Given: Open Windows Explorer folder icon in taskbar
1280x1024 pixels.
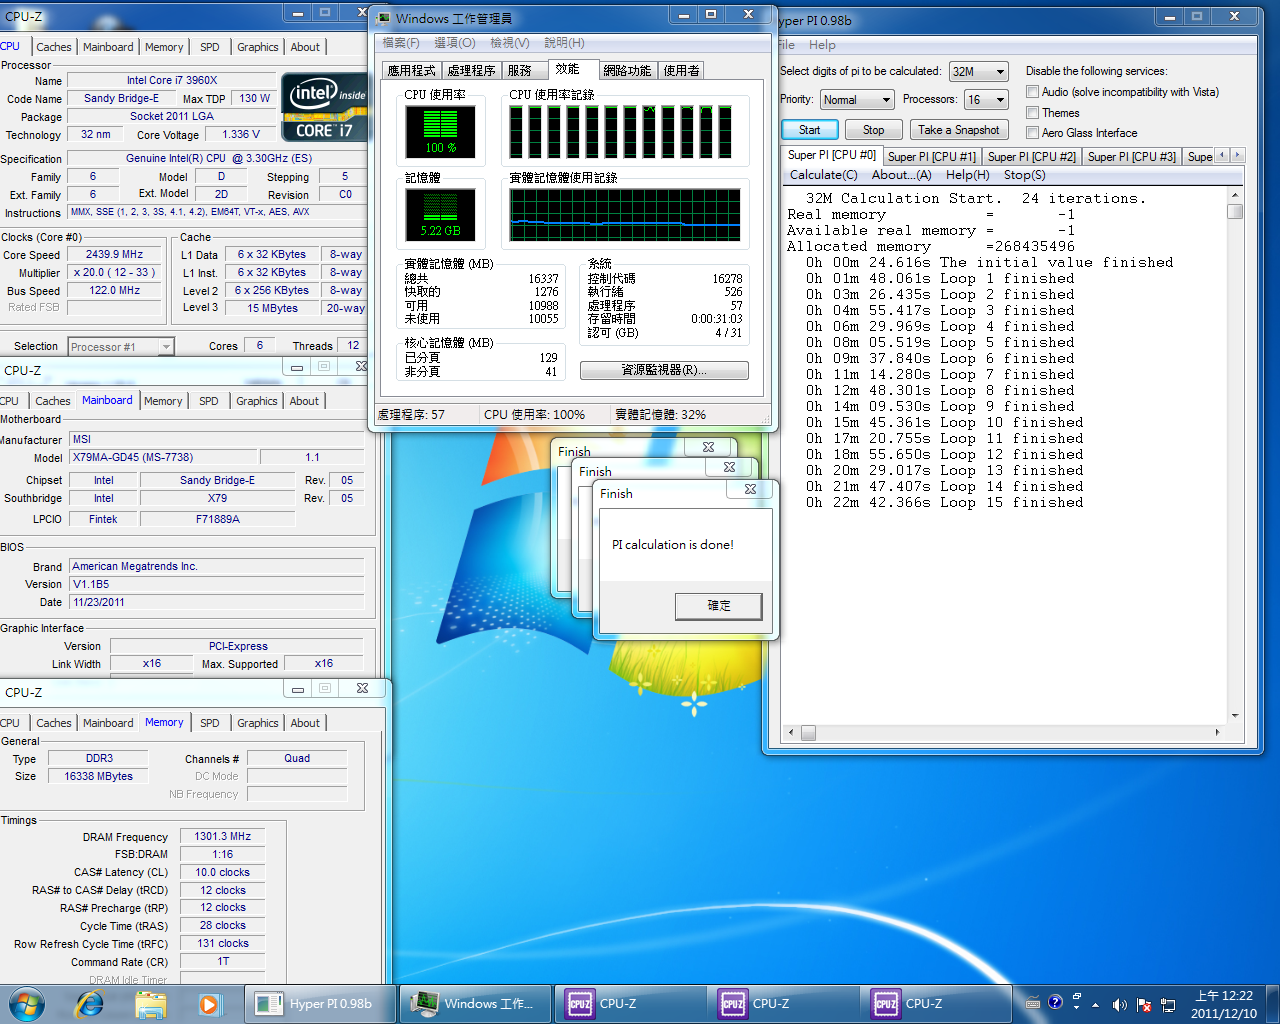Looking at the screenshot, I should [x=150, y=1004].
